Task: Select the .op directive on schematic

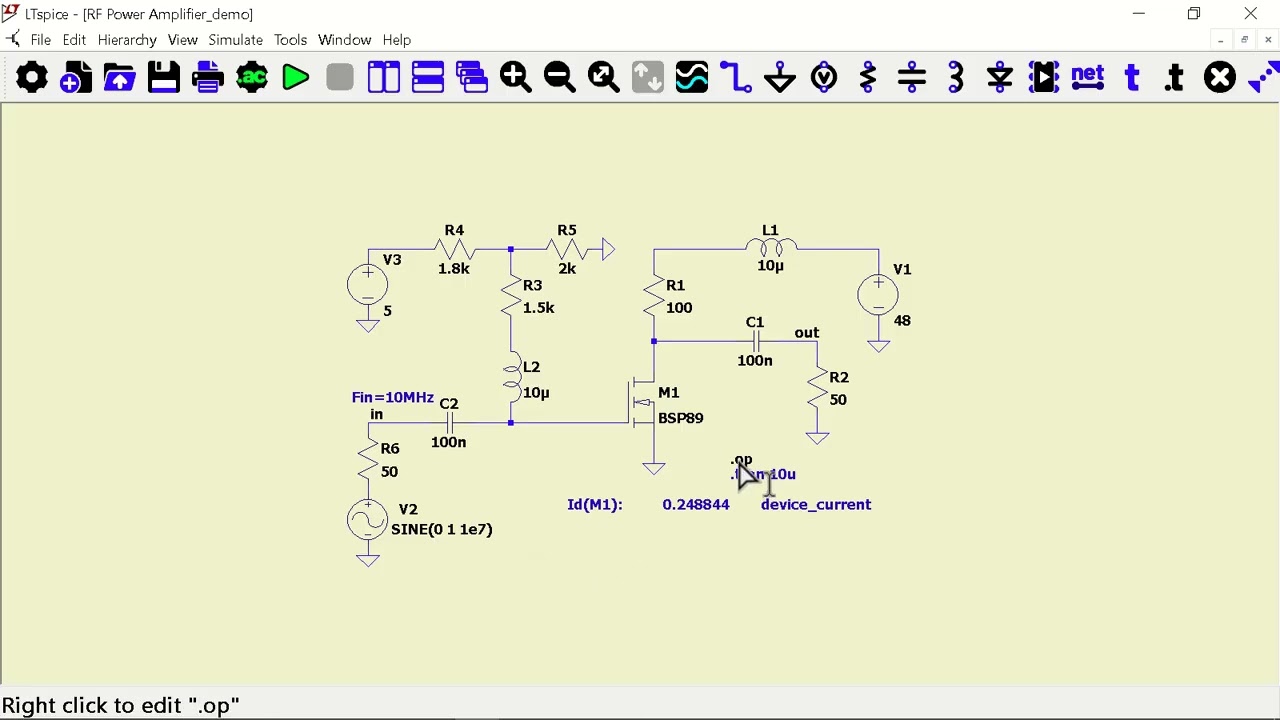Action: (x=741, y=460)
